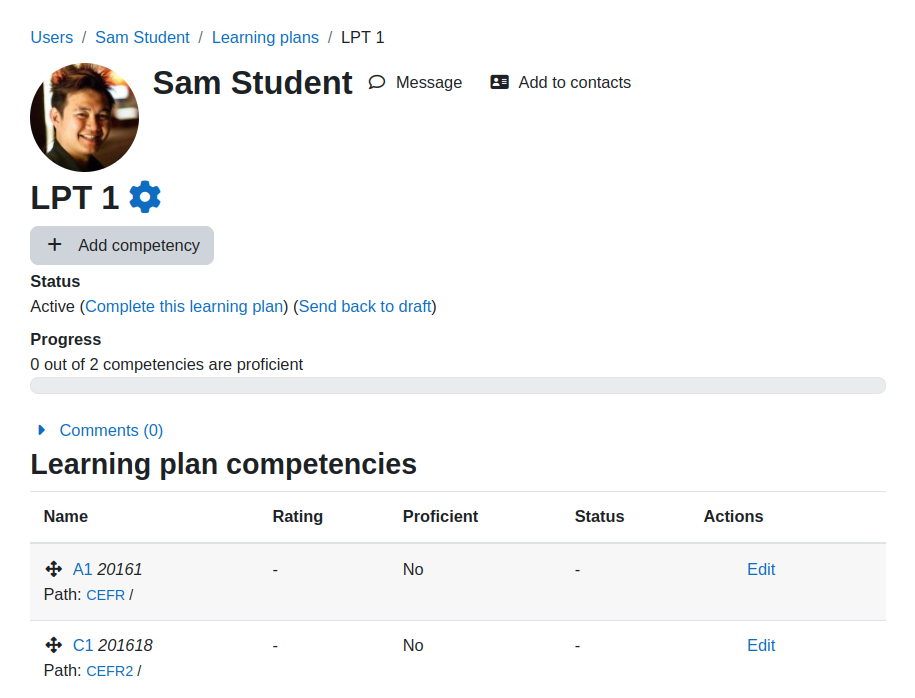The image size is (915, 698).
Task: Click Complete this learning plan link
Action: click(184, 306)
